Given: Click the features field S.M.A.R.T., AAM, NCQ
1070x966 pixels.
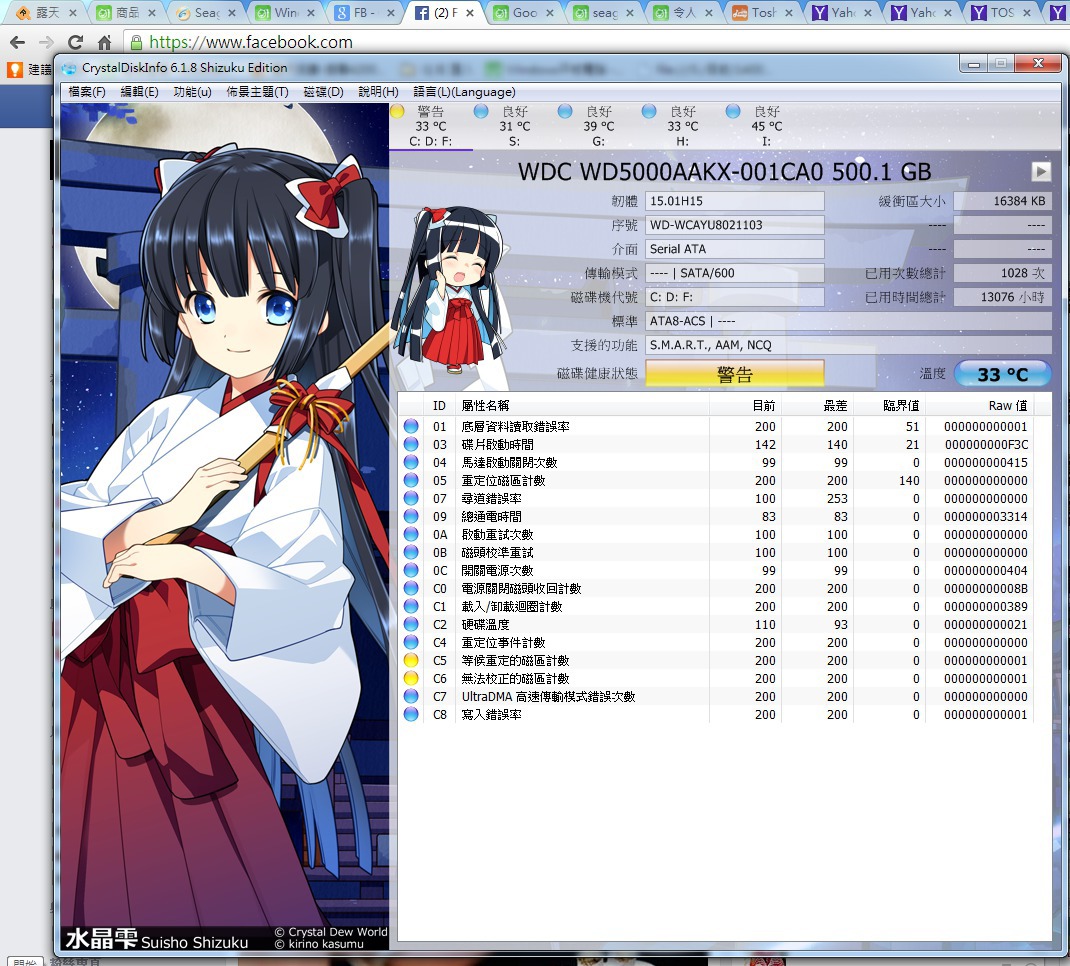Looking at the screenshot, I should click(848, 345).
